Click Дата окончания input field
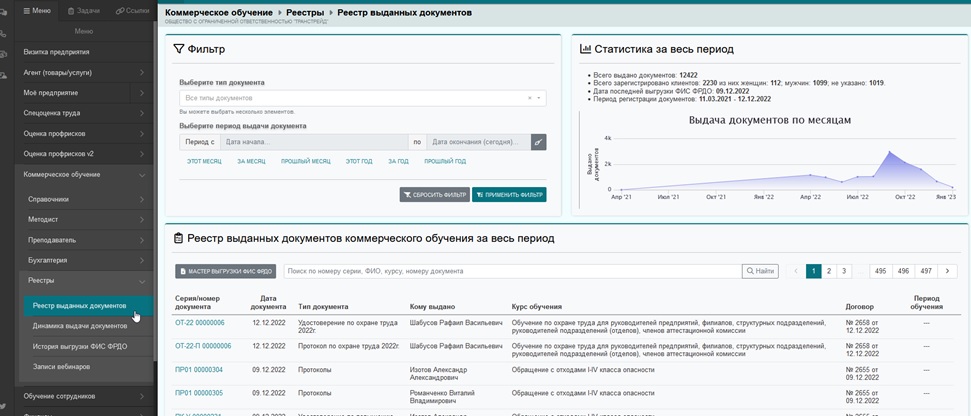 click(x=479, y=142)
